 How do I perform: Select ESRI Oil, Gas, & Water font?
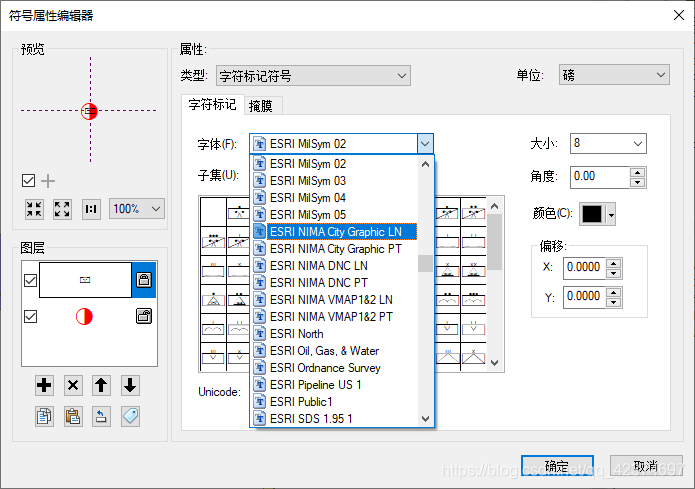click(x=334, y=351)
